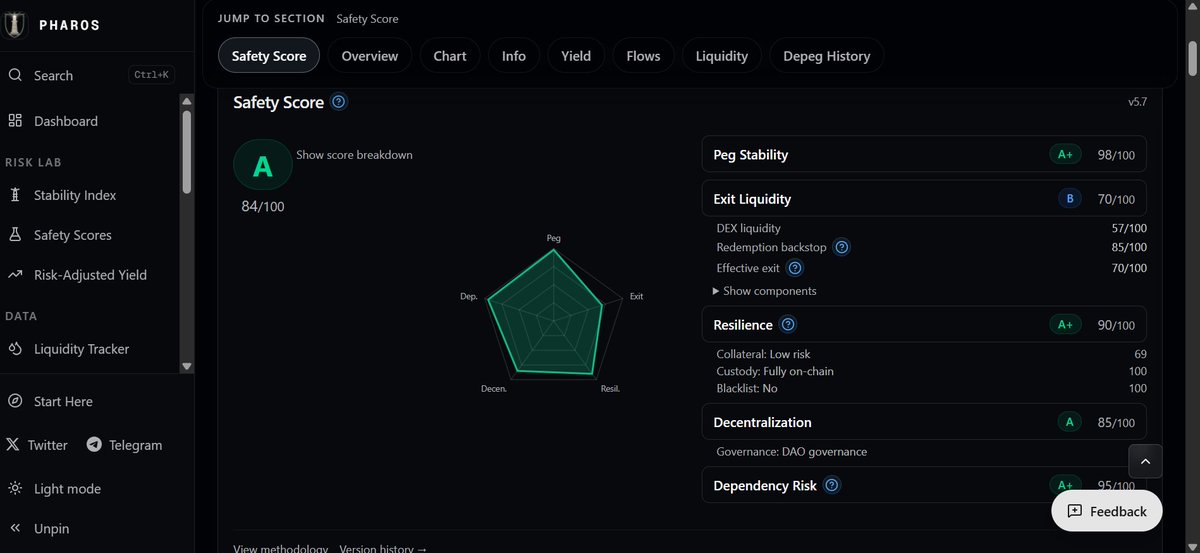Click the A+ badge on Resilience
This screenshot has height=553, width=1200.
tap(1066, 325)
